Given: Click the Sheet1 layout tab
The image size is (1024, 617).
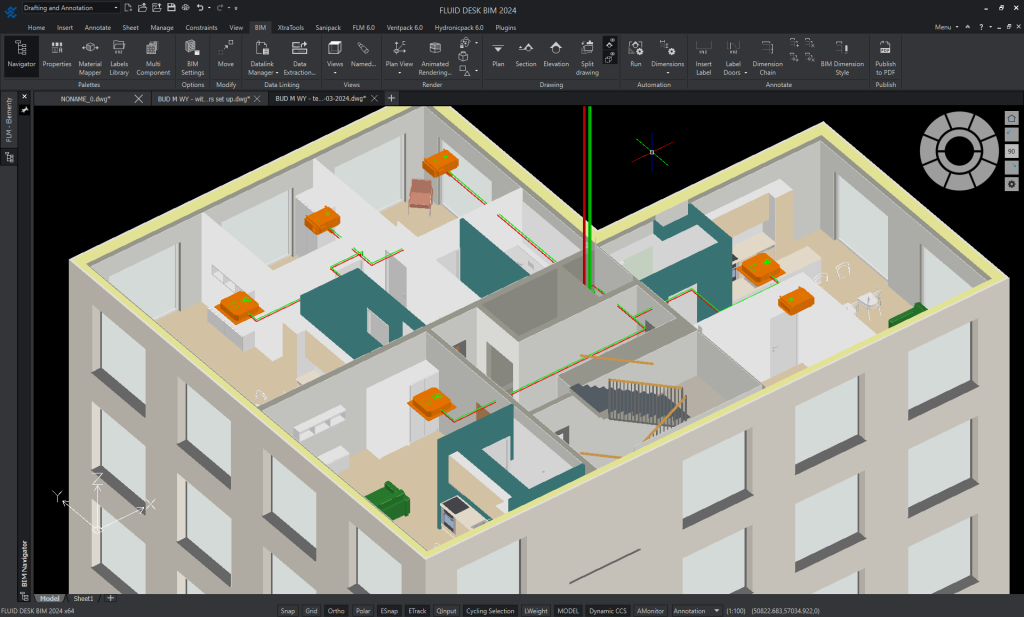Looking at the screenshot, I should pos(84,598).
